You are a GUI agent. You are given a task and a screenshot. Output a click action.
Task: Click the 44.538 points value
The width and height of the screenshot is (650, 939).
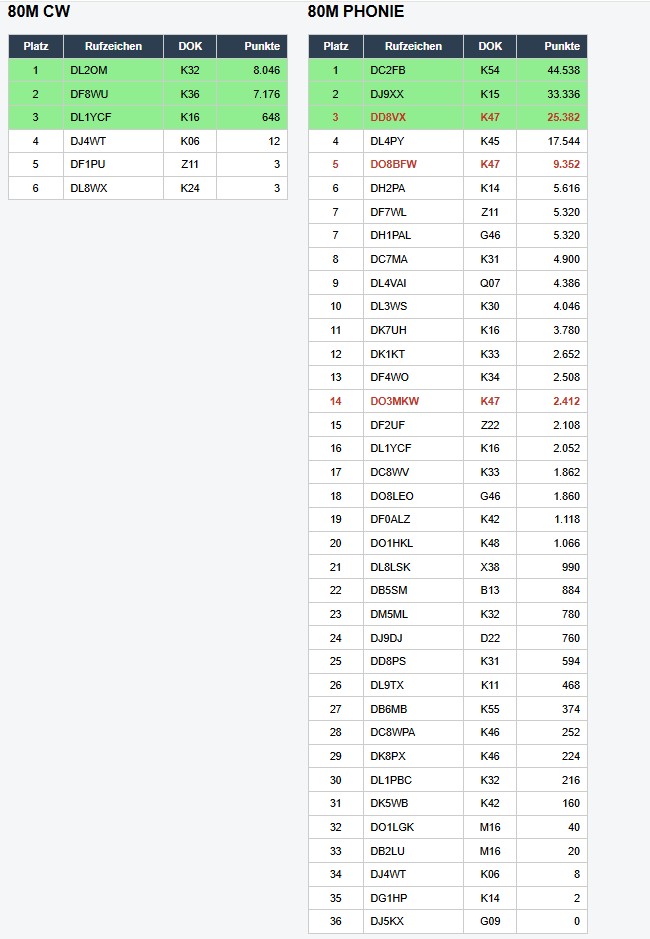pyautogui.click(x=563, y=70)
